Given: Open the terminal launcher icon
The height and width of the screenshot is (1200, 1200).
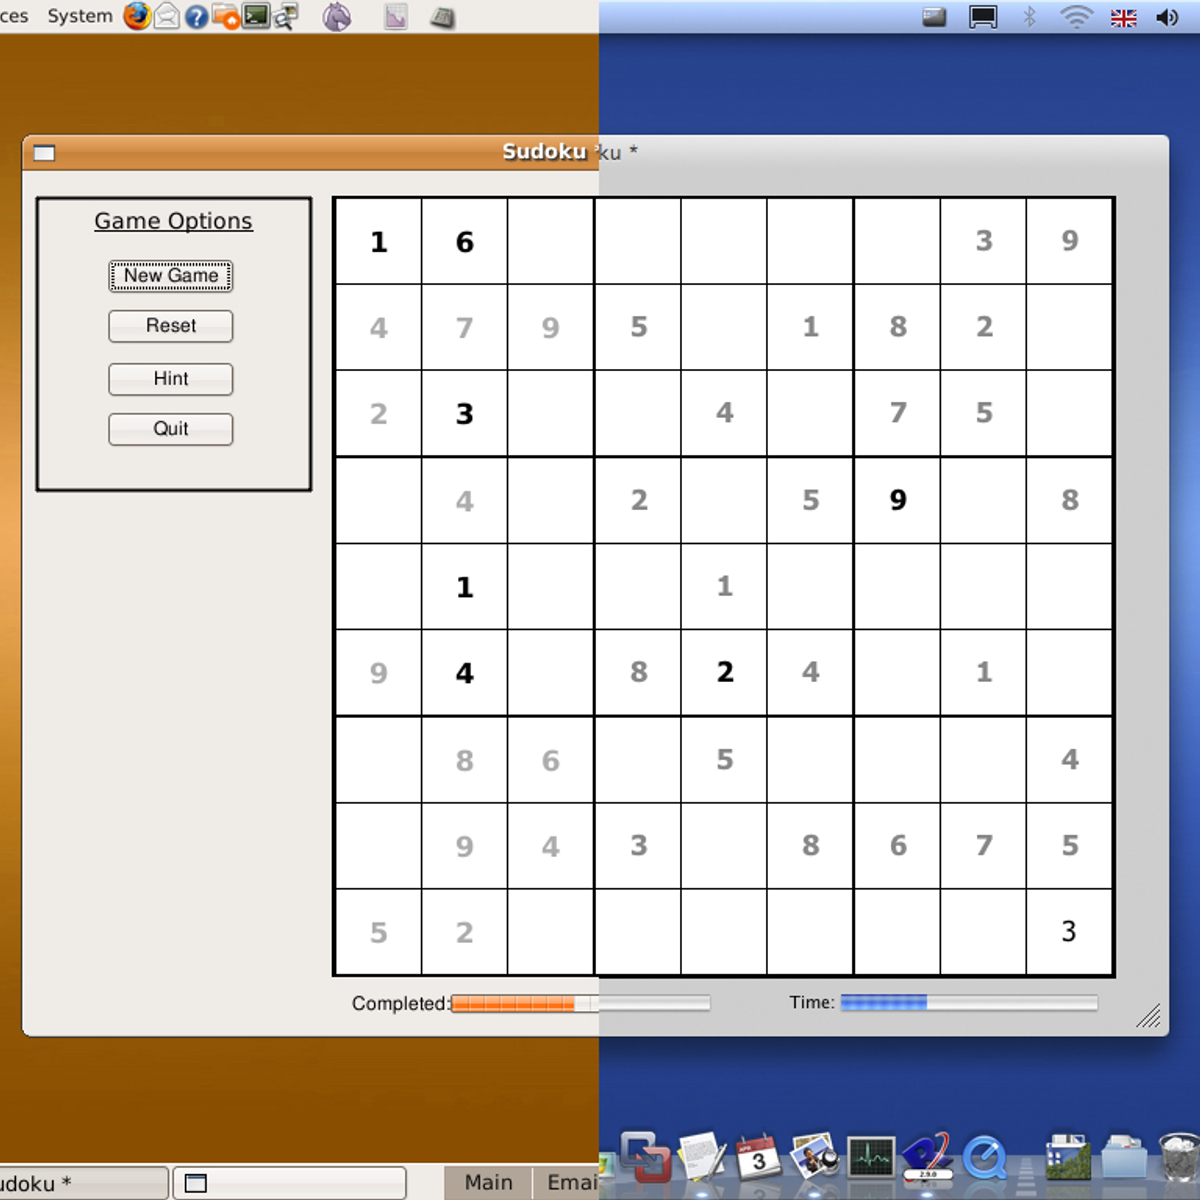Looking at the screenshot, I should click(x=256, y=16).
